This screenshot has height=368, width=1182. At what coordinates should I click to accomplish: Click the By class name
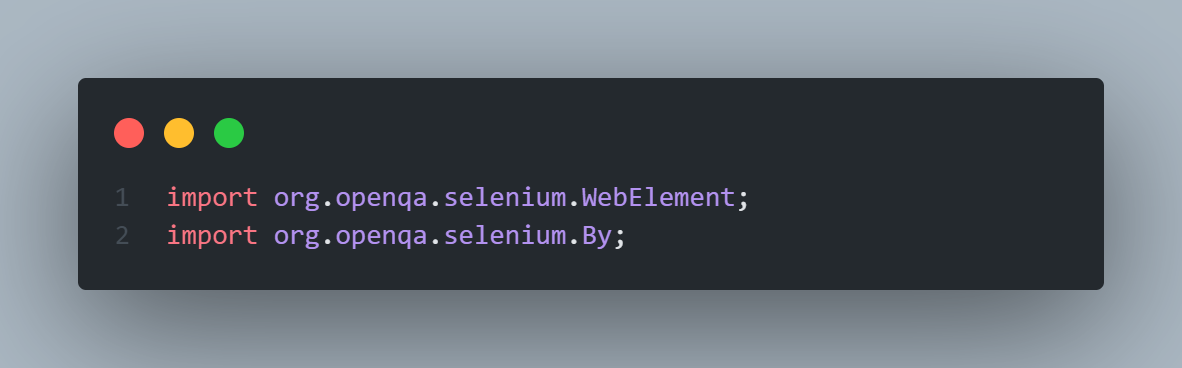(x=597, y=237)
